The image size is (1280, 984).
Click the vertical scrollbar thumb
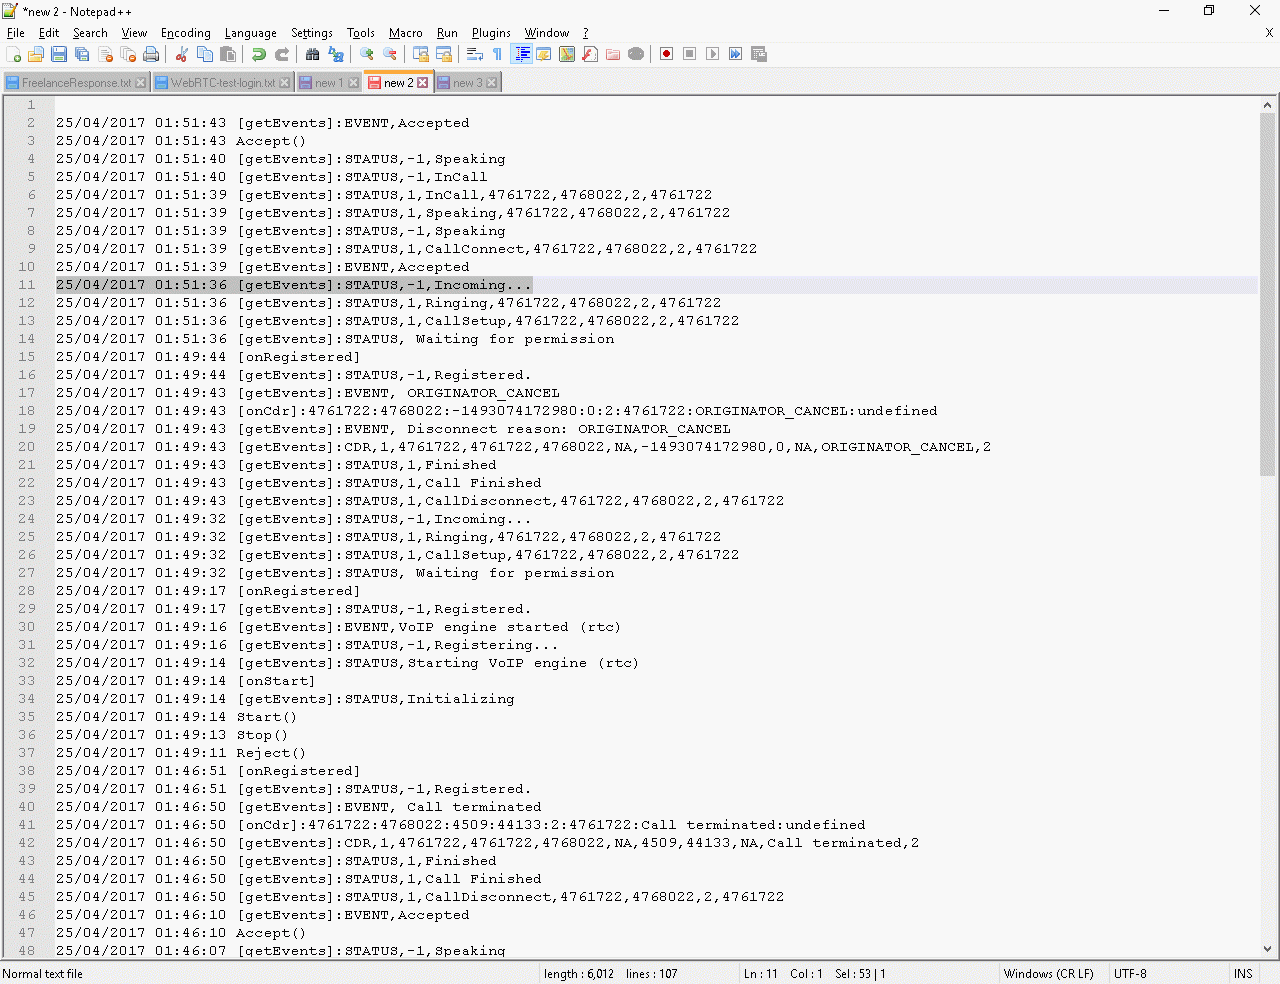pyautogui.click(x=1268, y=295)
